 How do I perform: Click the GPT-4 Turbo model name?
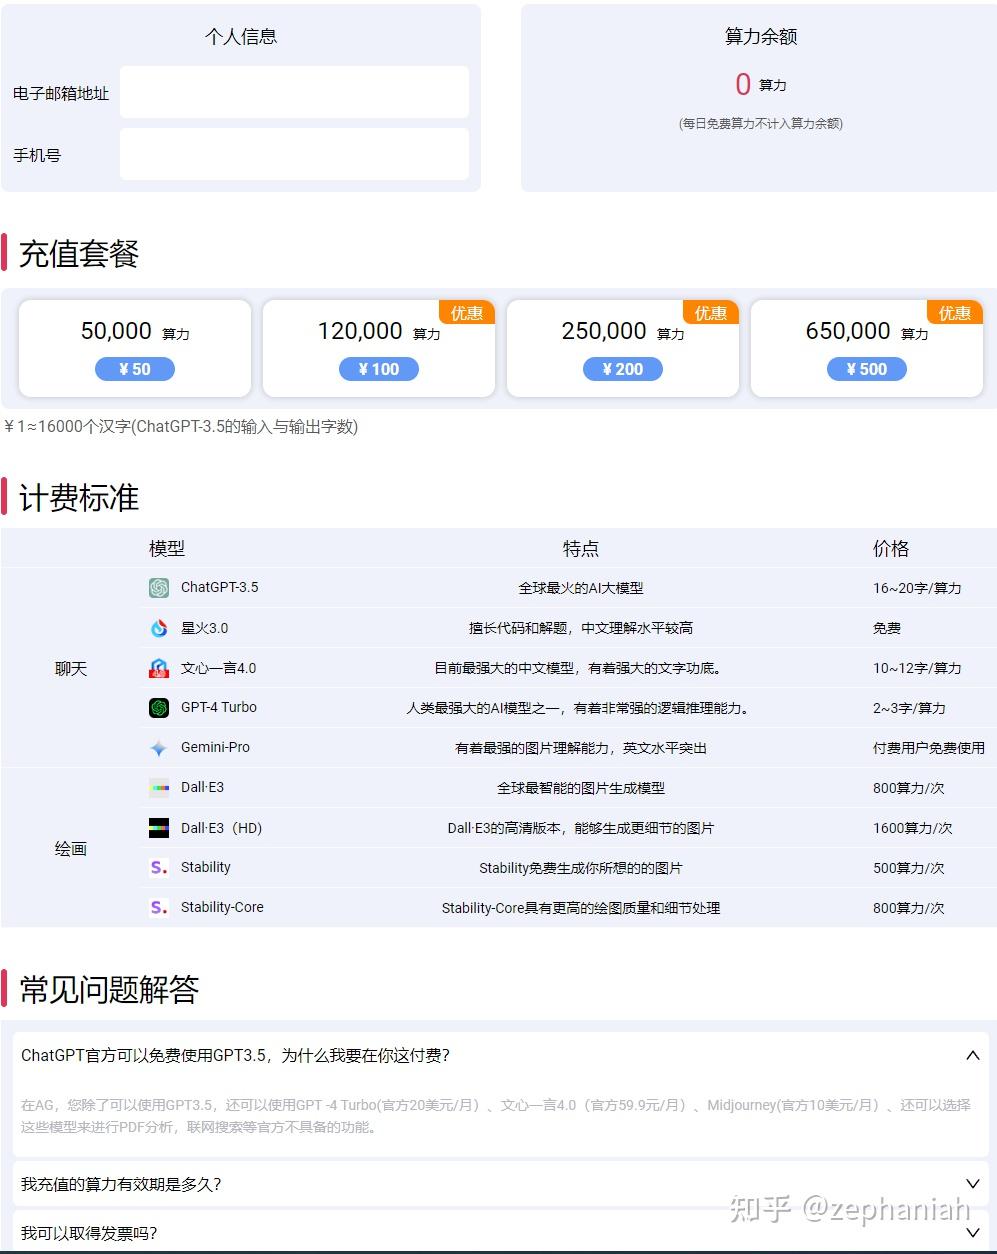(219, 707)
